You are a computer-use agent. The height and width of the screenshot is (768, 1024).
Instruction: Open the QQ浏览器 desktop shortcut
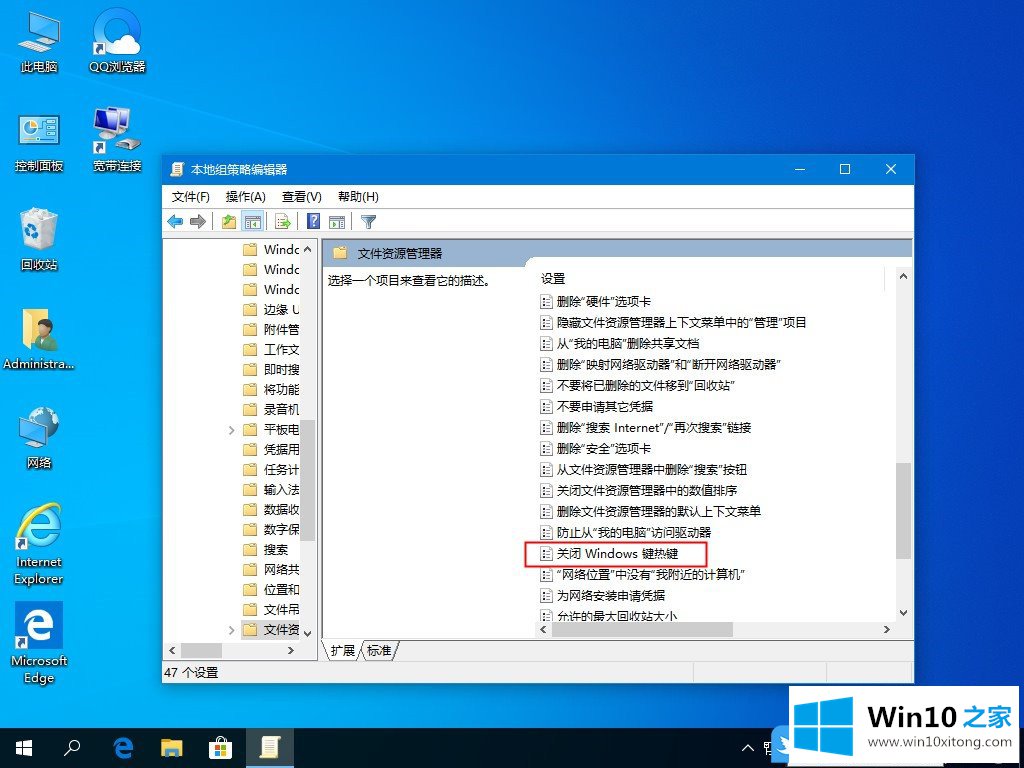(x=117, y=41)
